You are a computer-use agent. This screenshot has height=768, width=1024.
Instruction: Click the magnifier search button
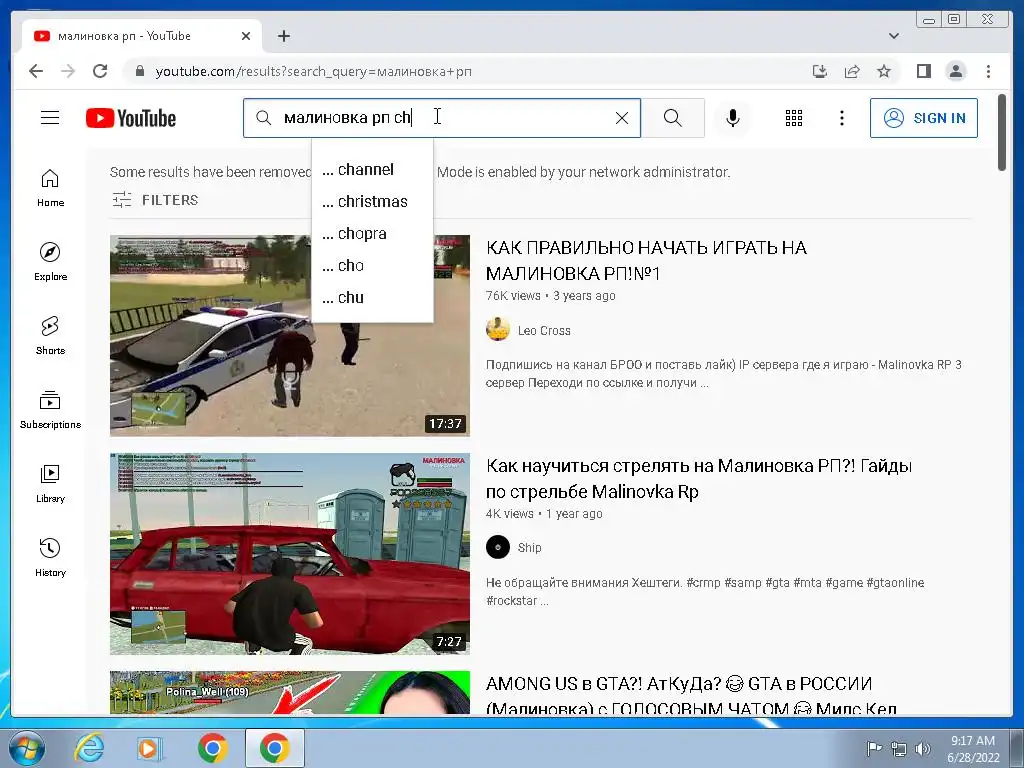coord(673,118)
